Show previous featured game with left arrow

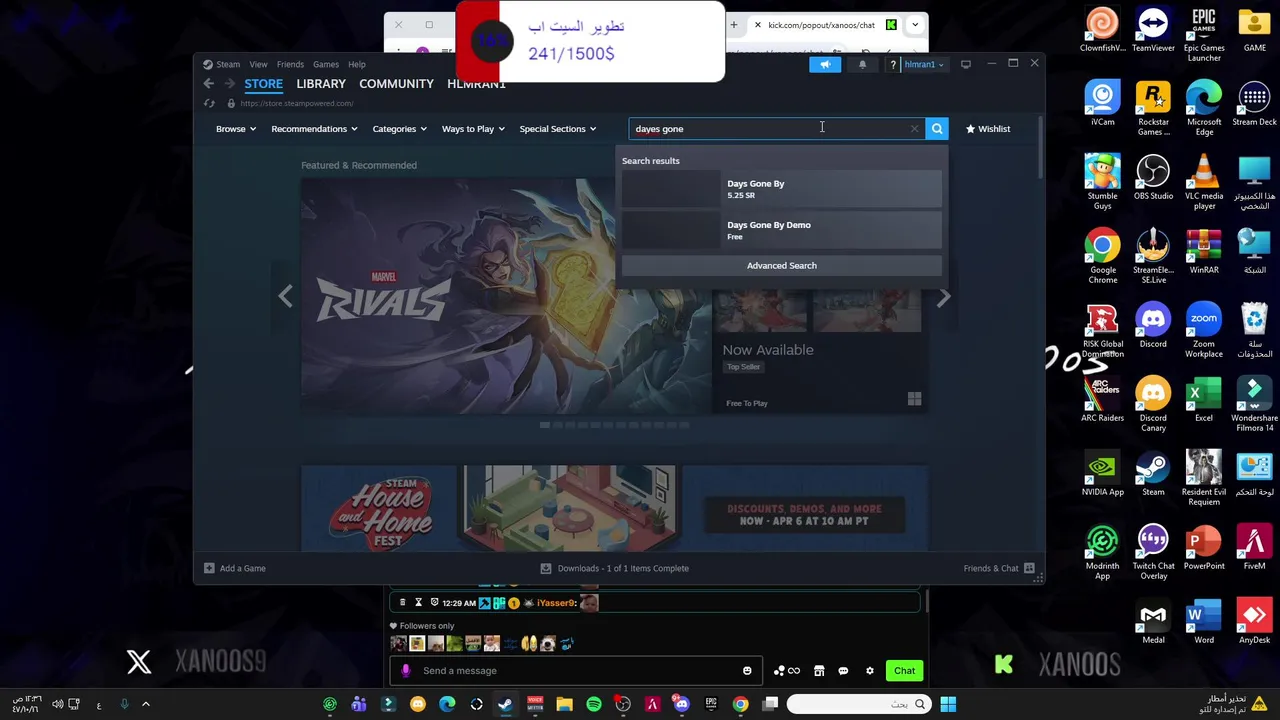(x=285, y=297)
